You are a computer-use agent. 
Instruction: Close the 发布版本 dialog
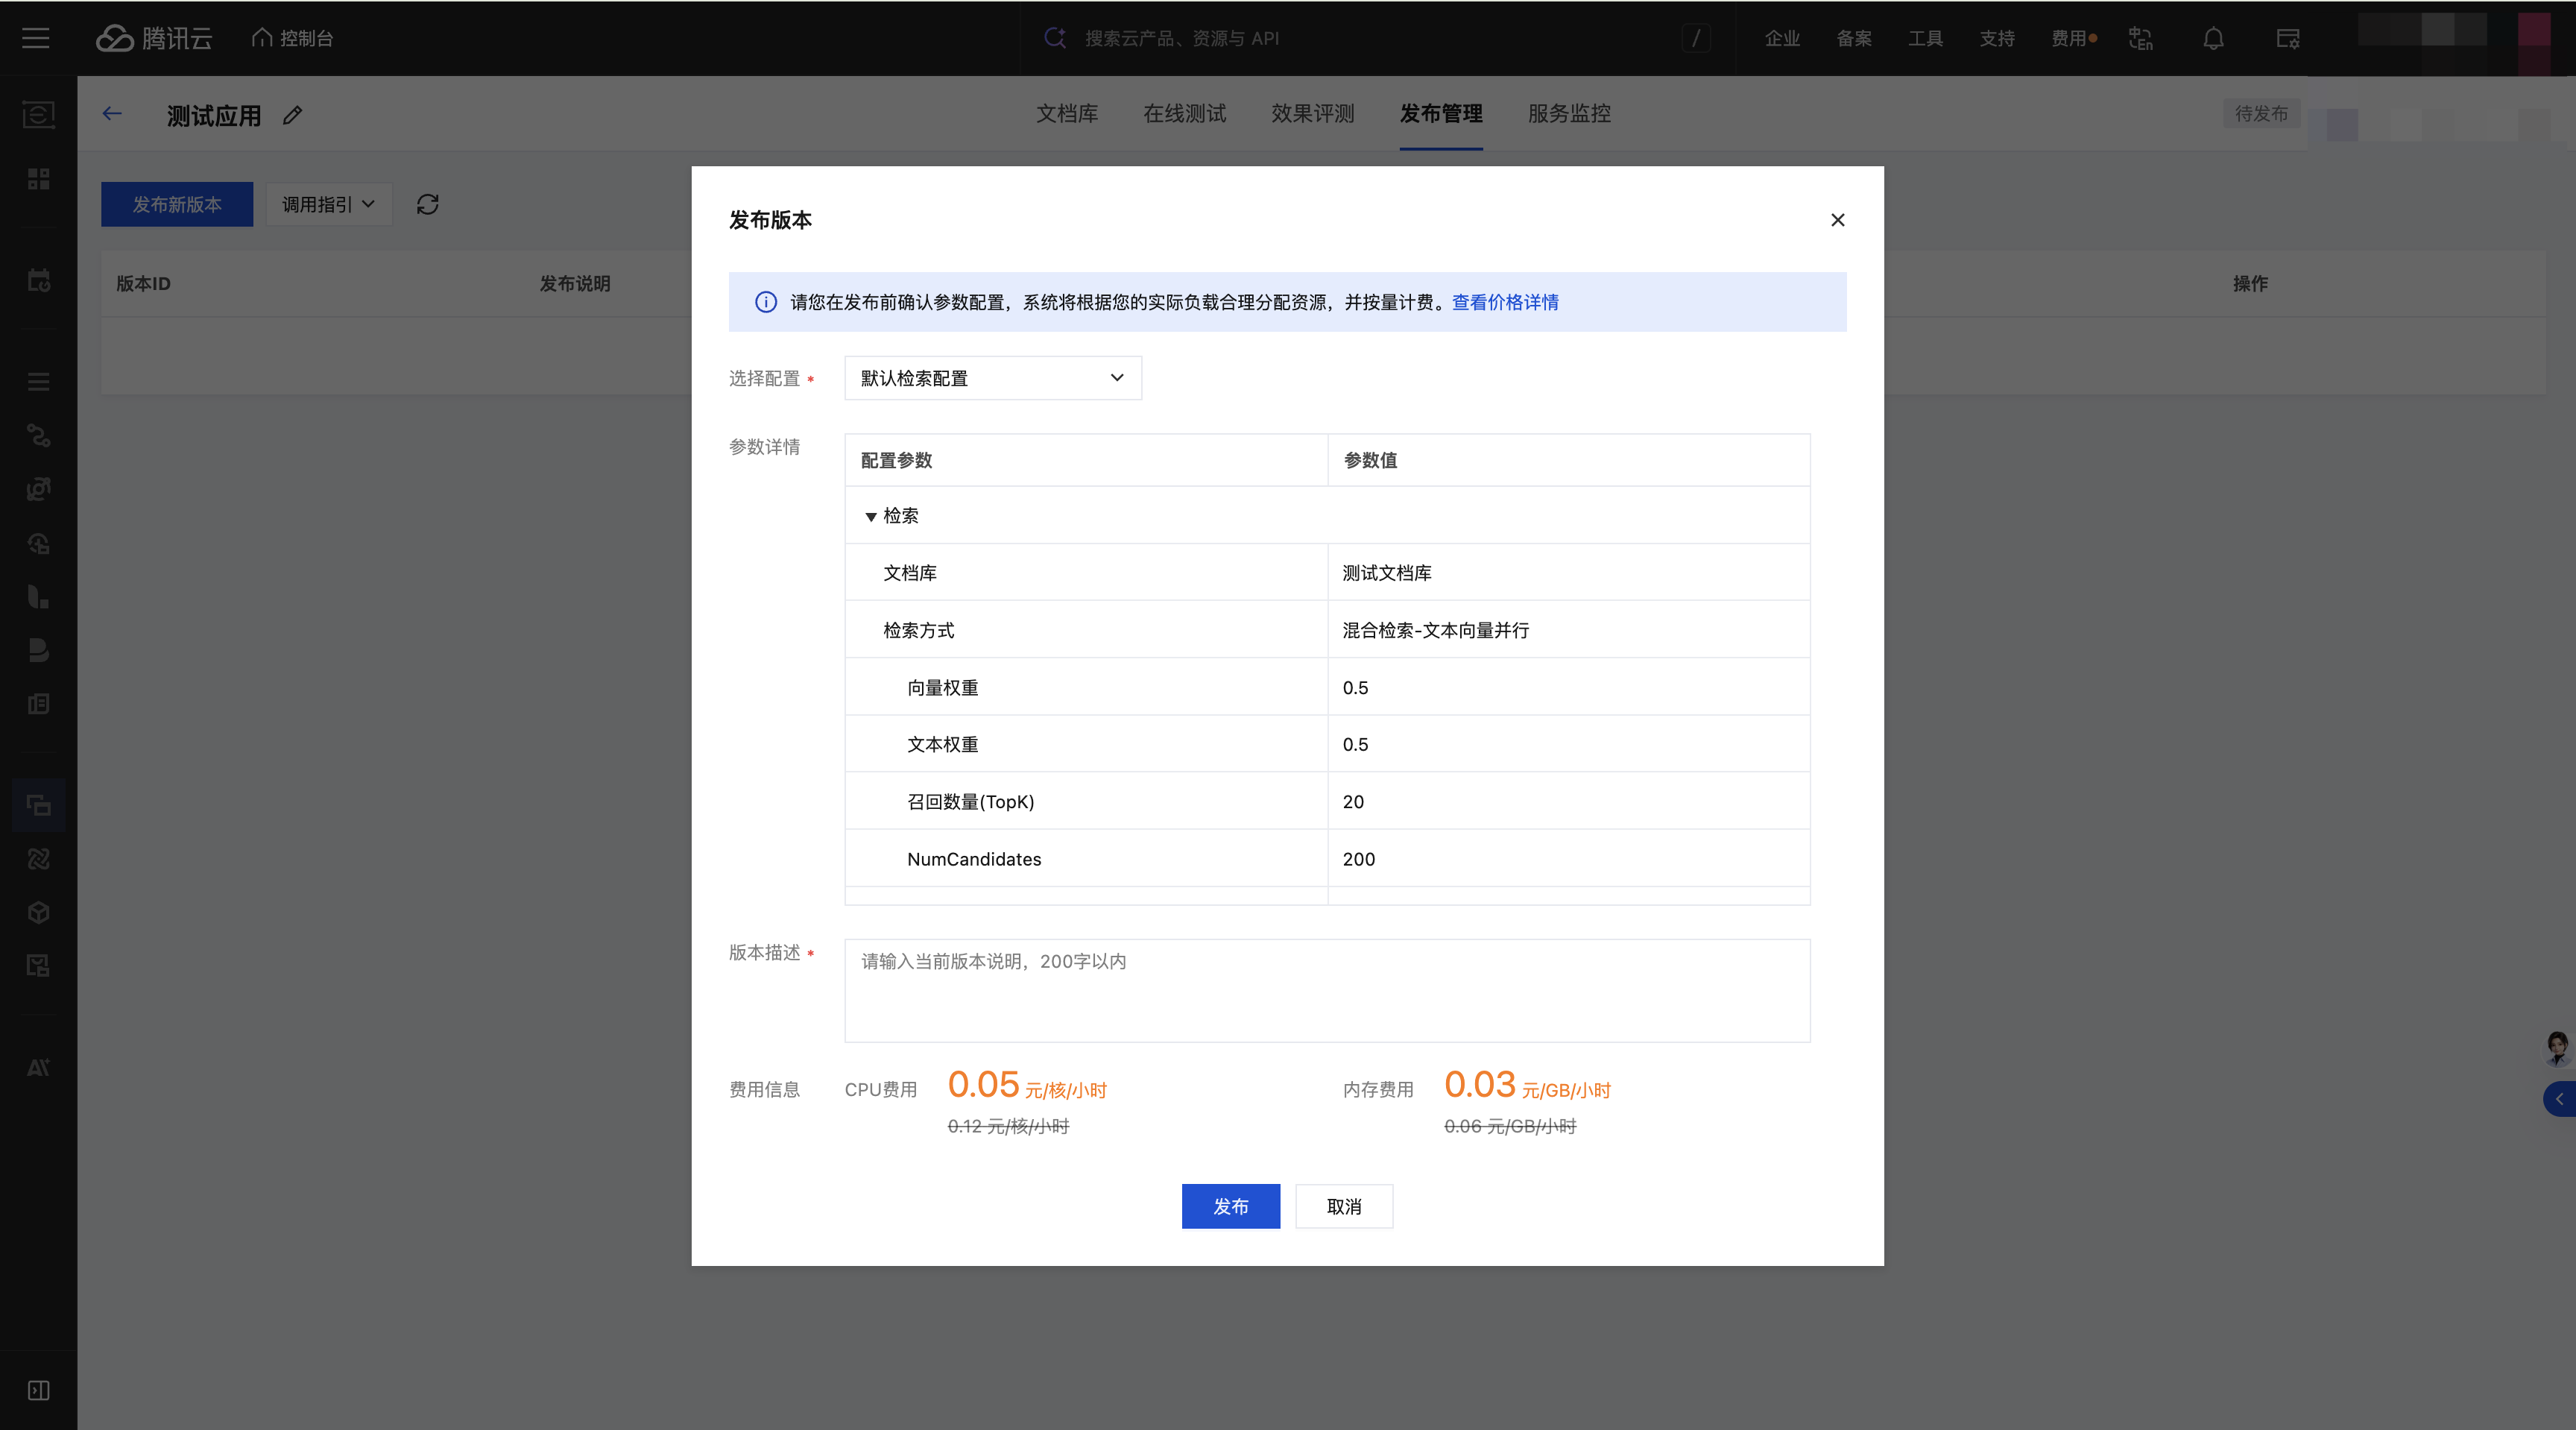[1838, 220]
